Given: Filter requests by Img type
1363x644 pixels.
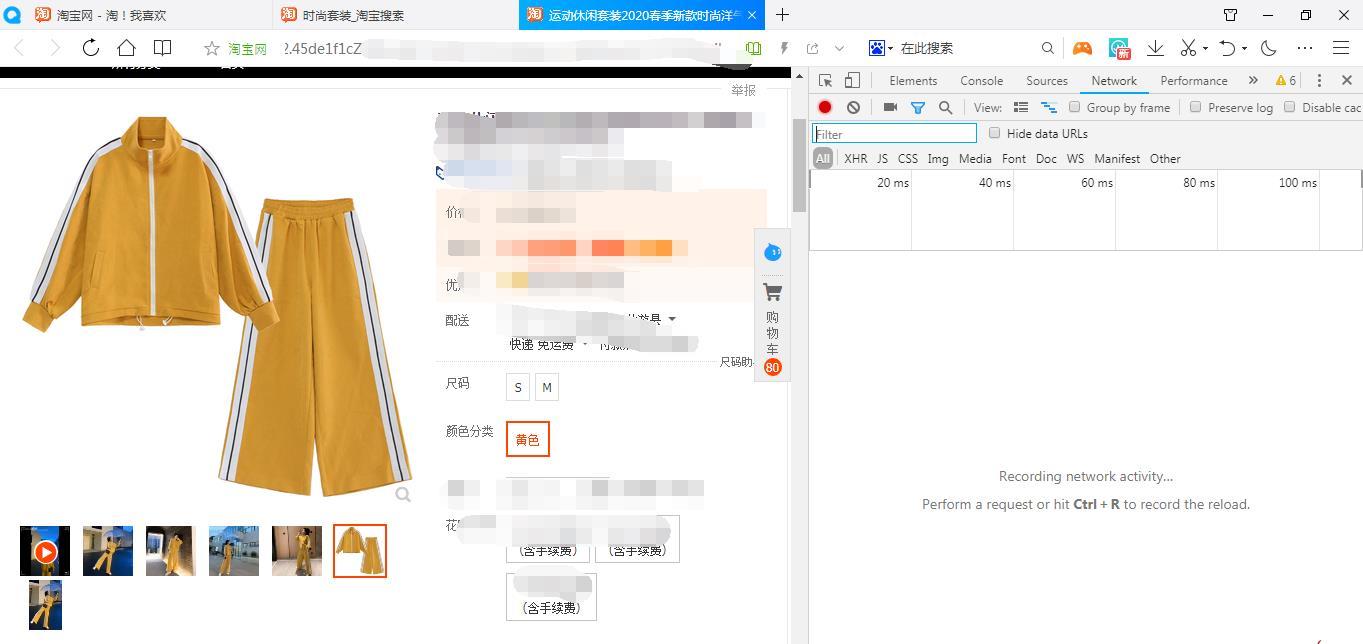Looking at the screenshot, I should [x=938, y=158].
